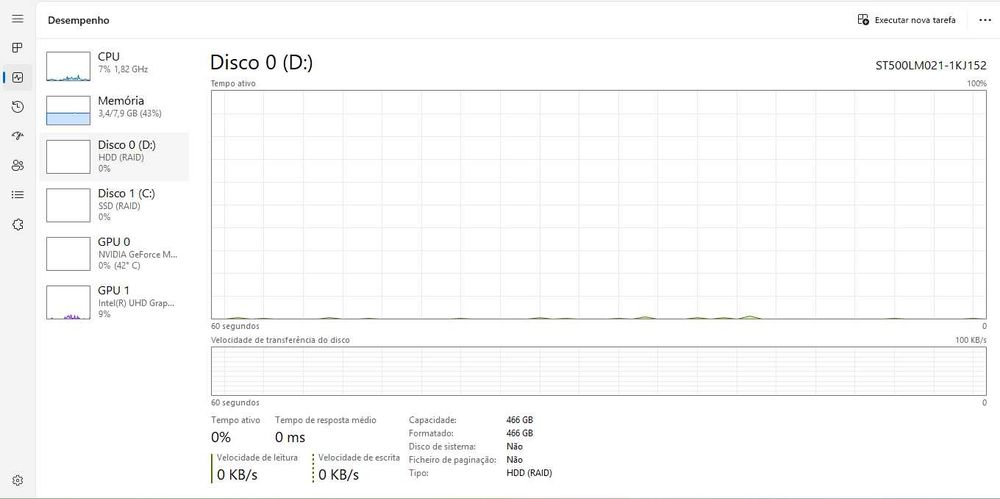Select the Memória performance entry
The image size is (1000, 499).
click(114, 108)
